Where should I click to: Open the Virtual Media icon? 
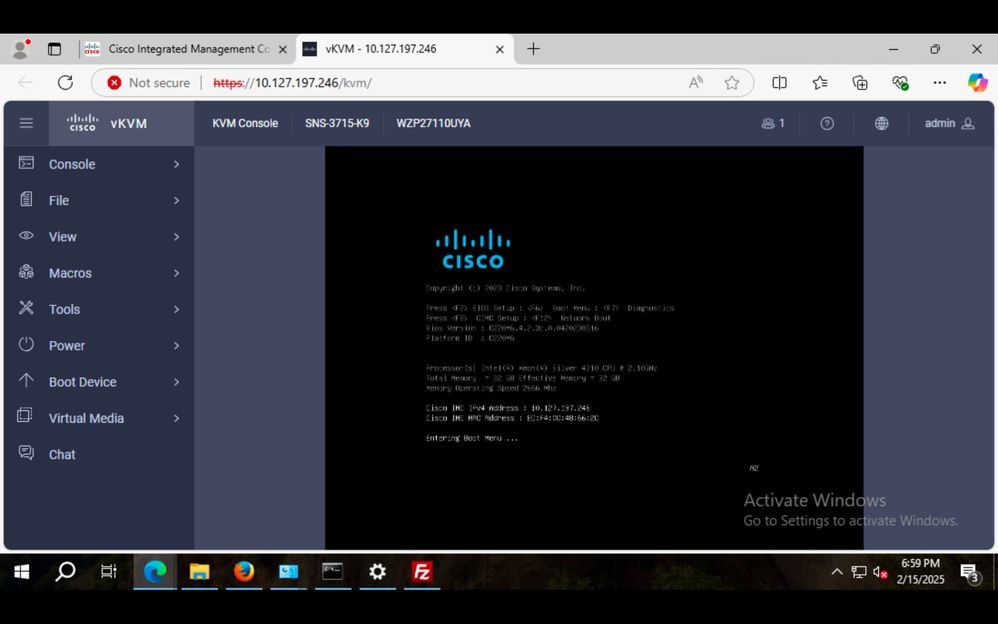(x=25, y=416)
